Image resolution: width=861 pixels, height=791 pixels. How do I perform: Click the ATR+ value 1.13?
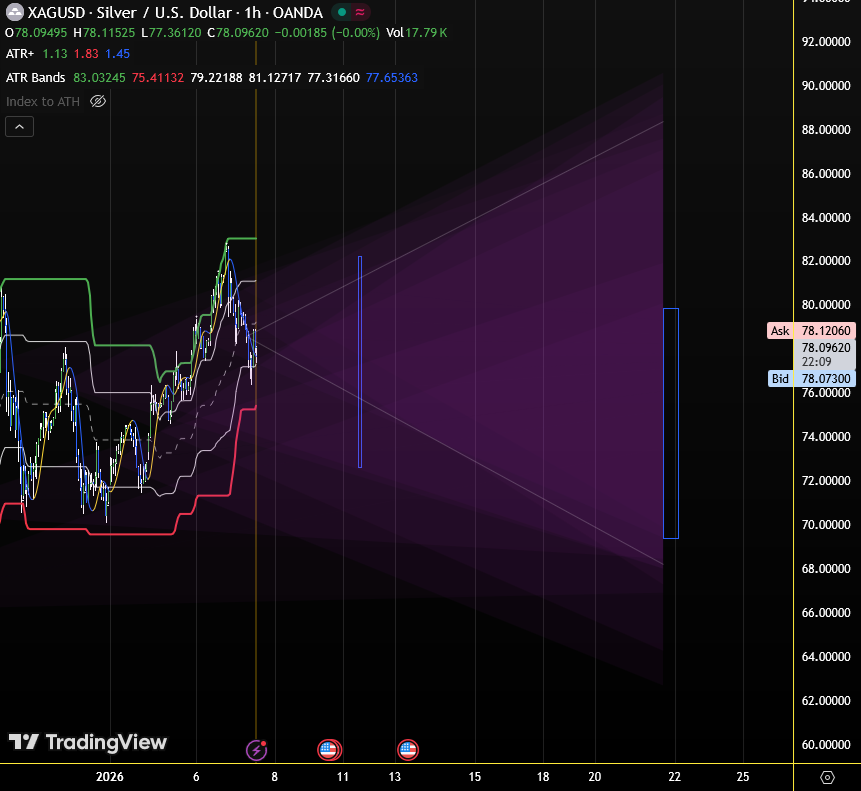pyautogui.click(x=55, y=54)
